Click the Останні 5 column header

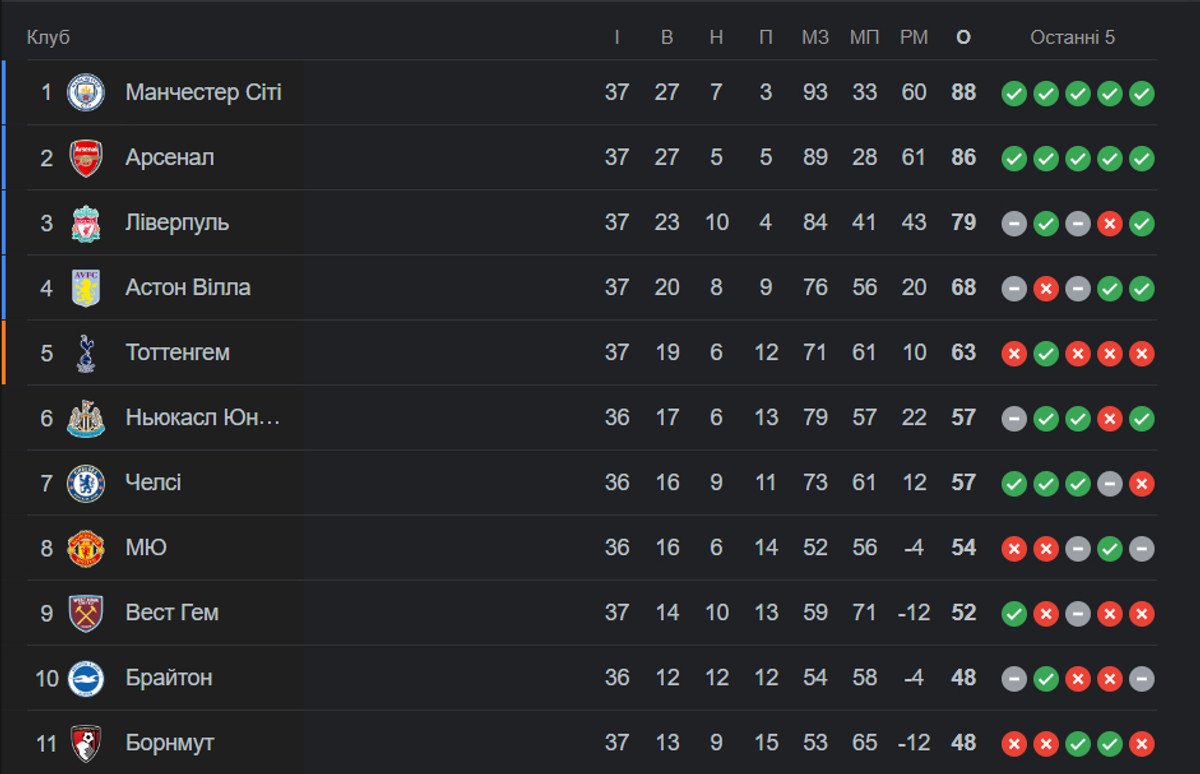tap(1072, 38)
